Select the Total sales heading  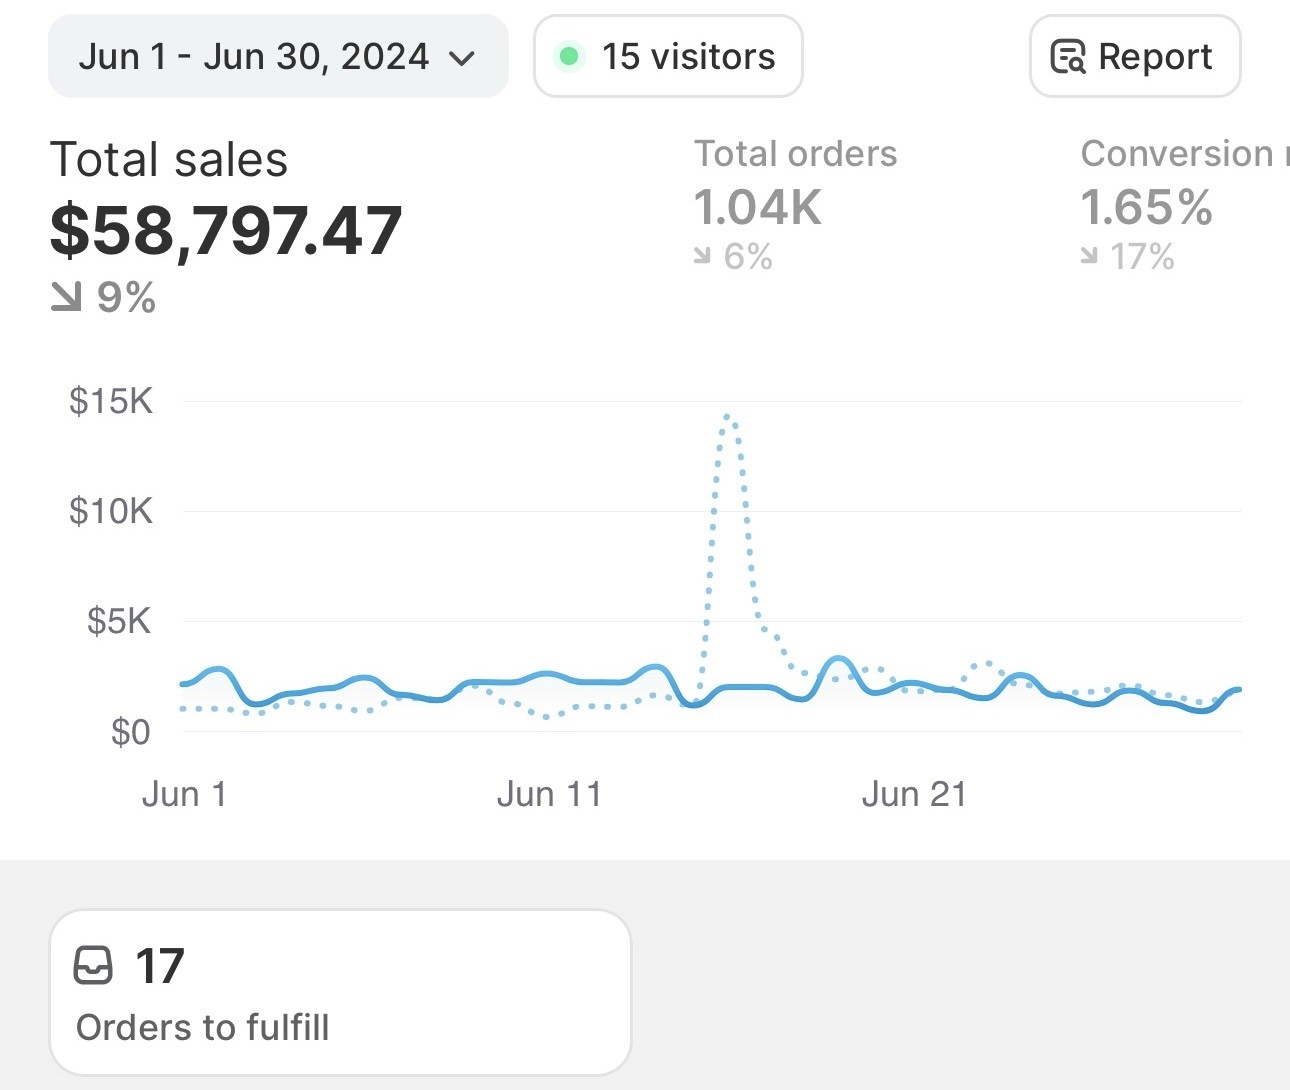(x=169, y=160)
